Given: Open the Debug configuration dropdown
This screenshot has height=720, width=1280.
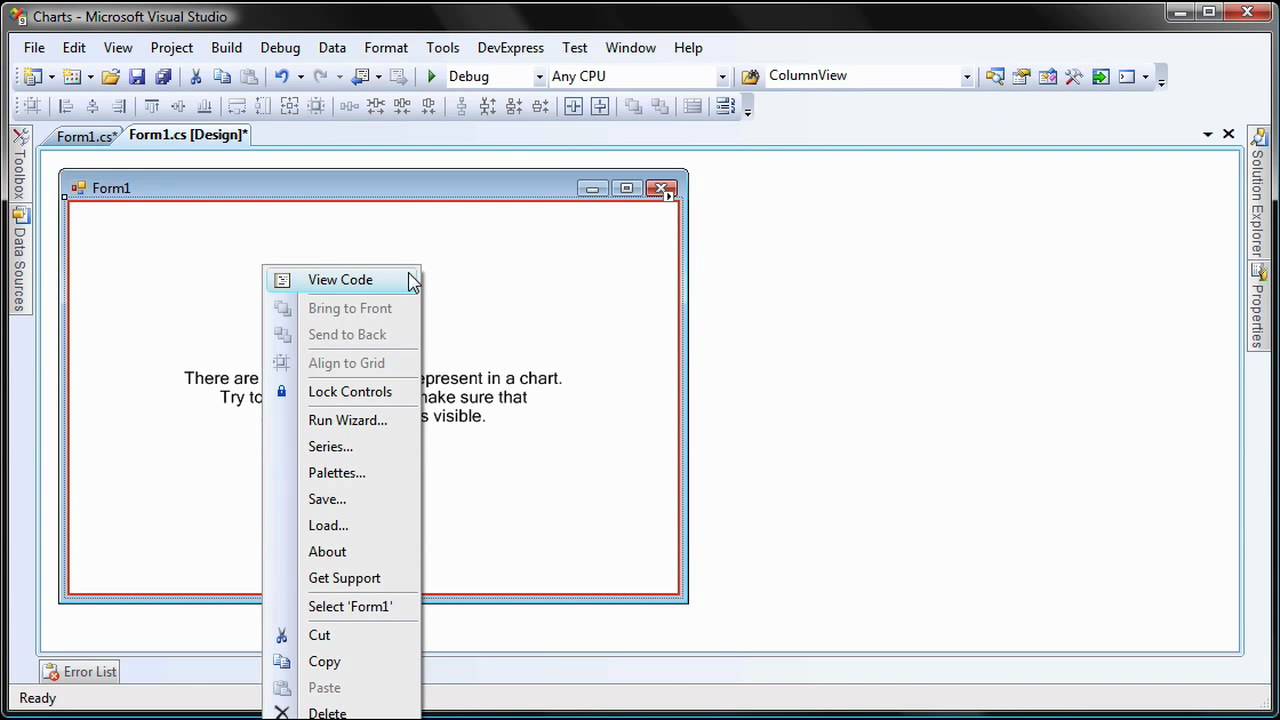Looking at the screenshot, I should pos(539,76).
